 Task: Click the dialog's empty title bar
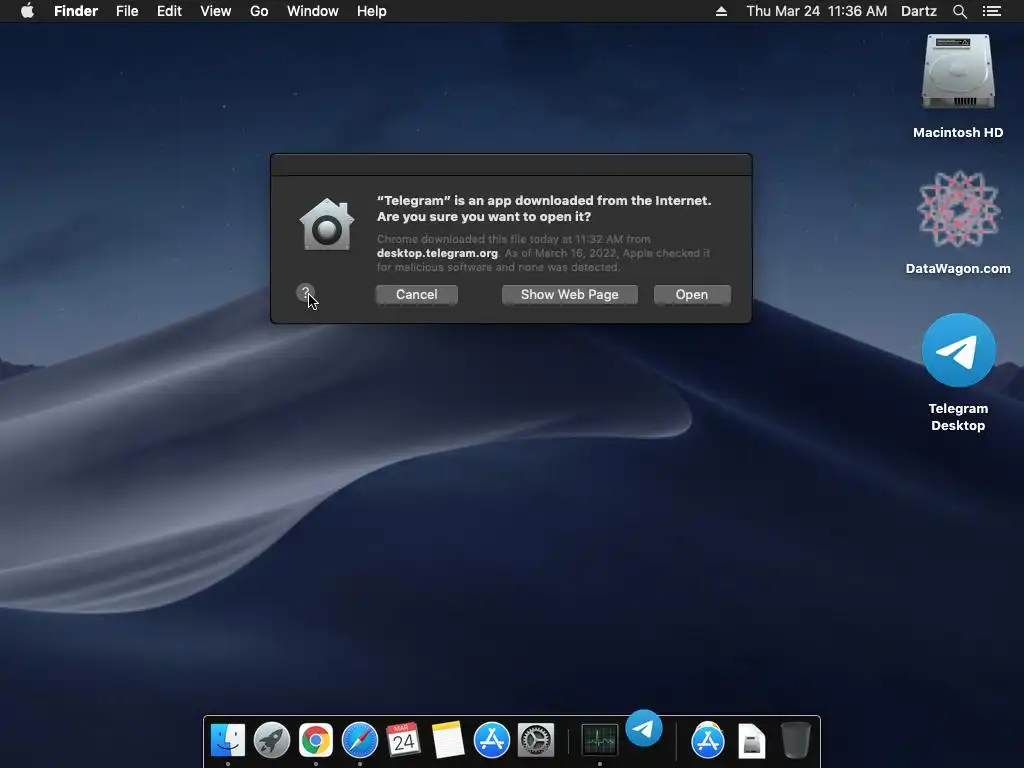tap(511, 165)
